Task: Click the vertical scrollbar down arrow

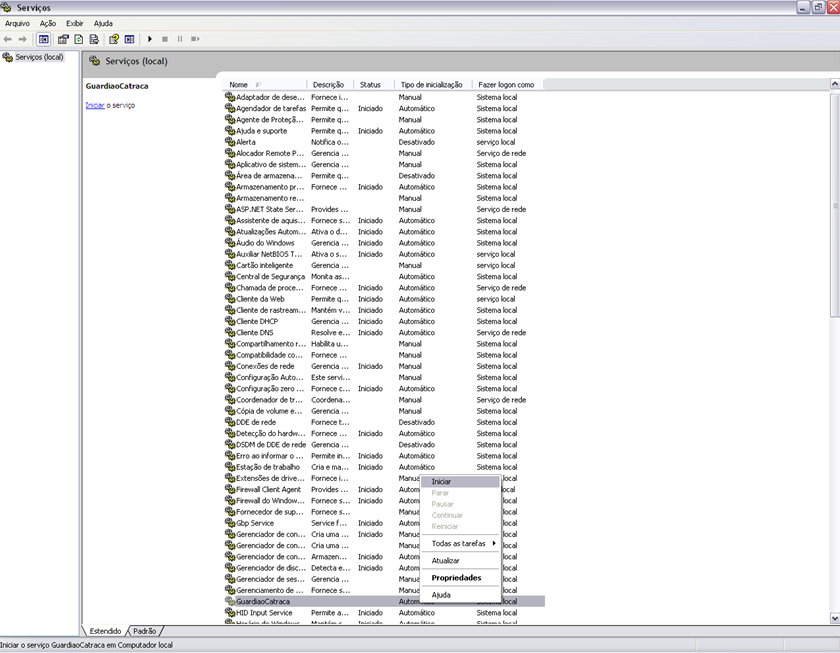Action: [835, 618]
